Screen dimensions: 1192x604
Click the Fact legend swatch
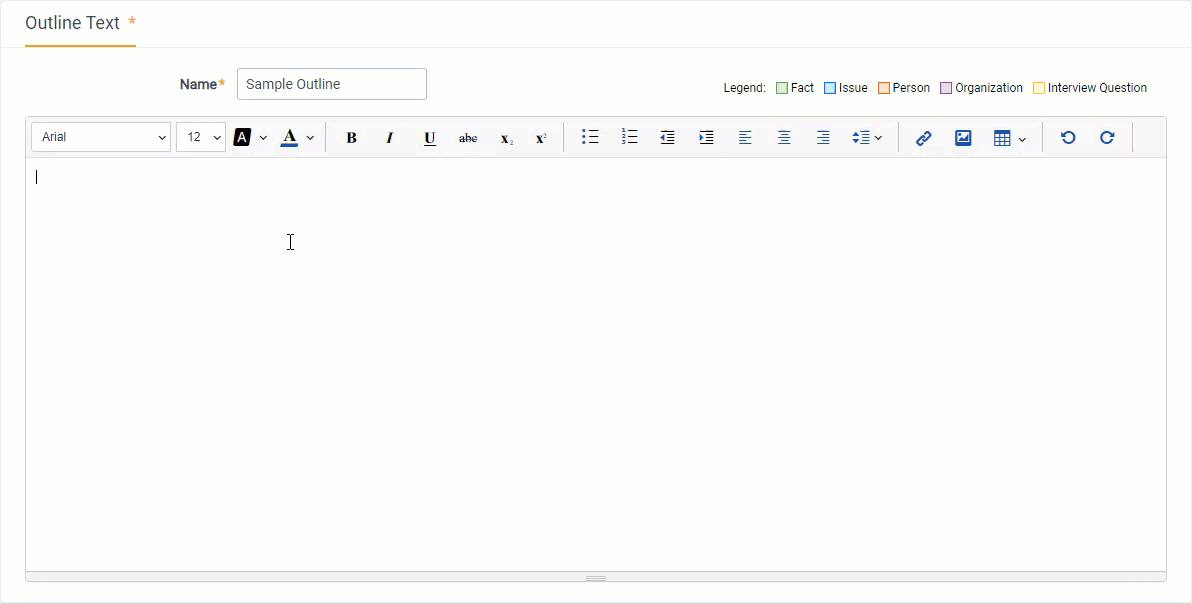pos(781,88)
